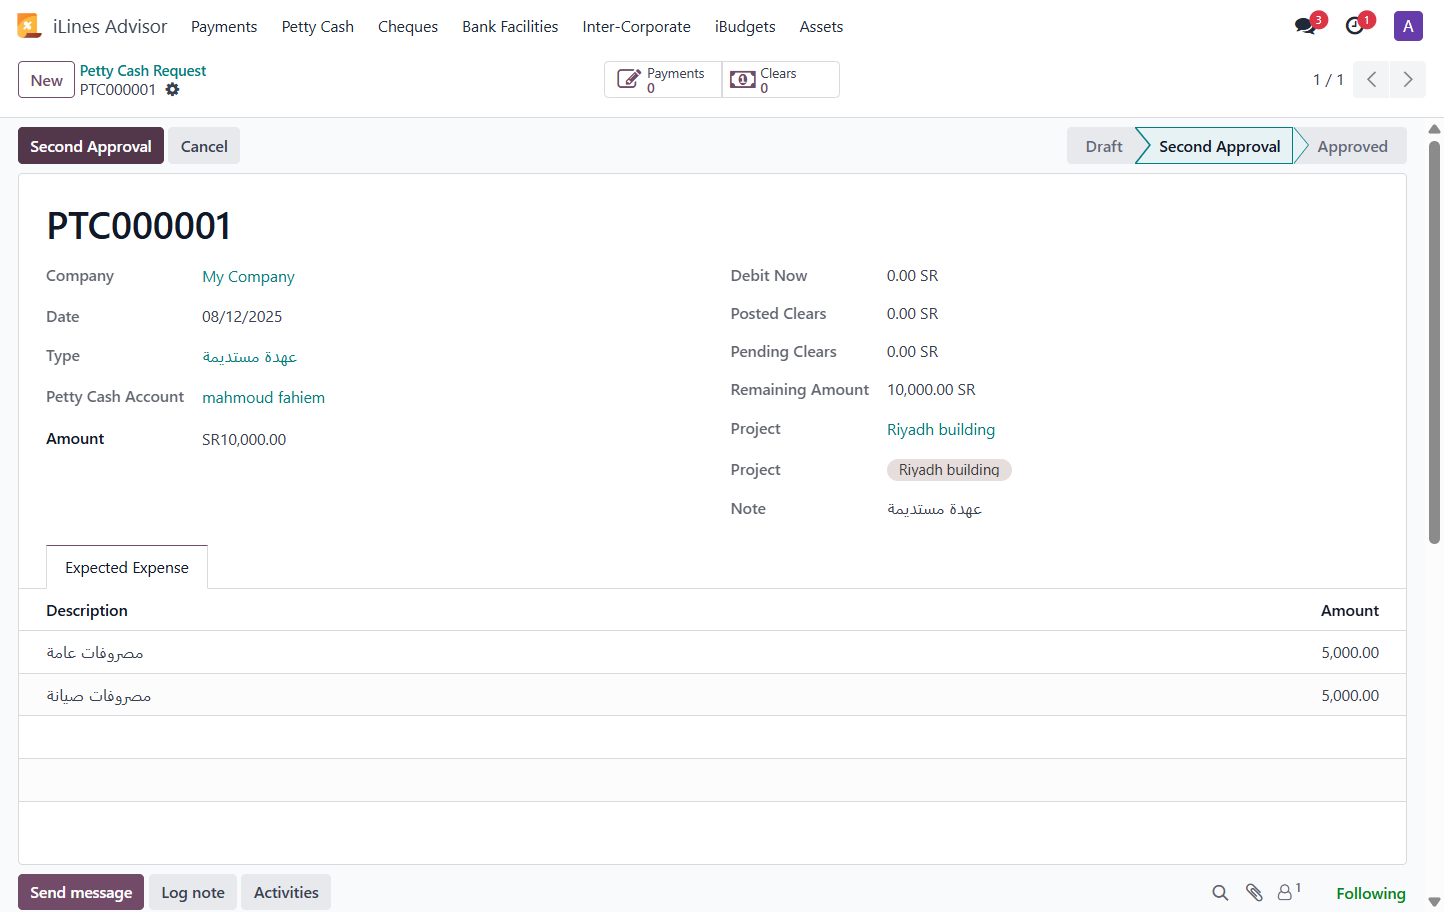The width and height of the screenshot is (1444, 912).
Task: Go to the previous record arrow
Action: click(x=1372, y=80)
